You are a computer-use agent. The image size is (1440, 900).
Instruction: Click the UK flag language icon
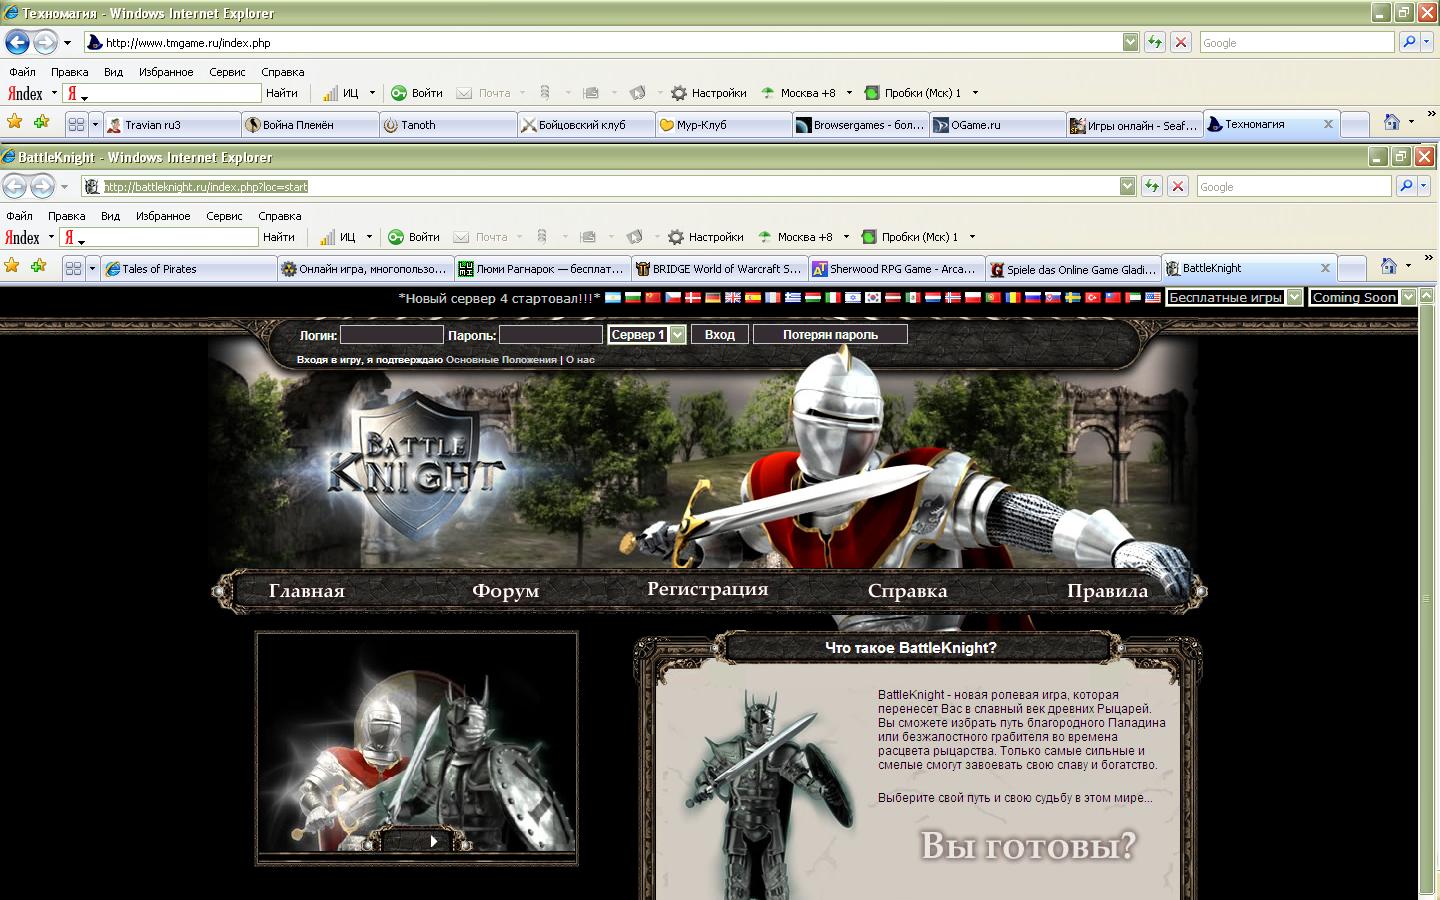click(733, 297)
